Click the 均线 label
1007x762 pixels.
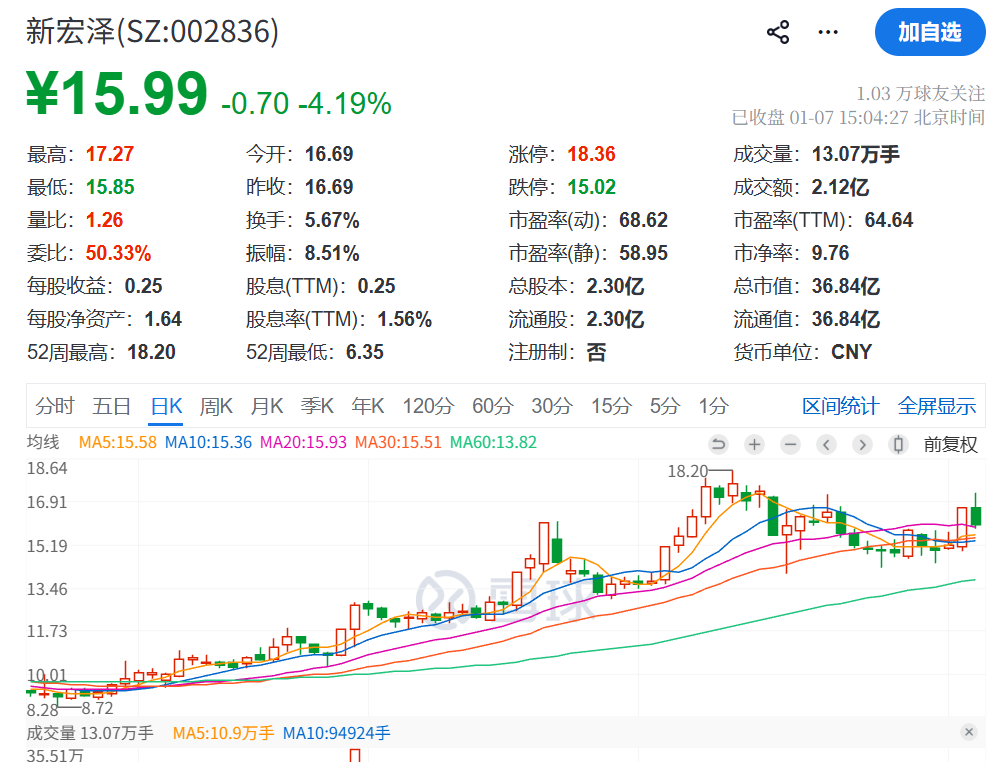(42, 442)
